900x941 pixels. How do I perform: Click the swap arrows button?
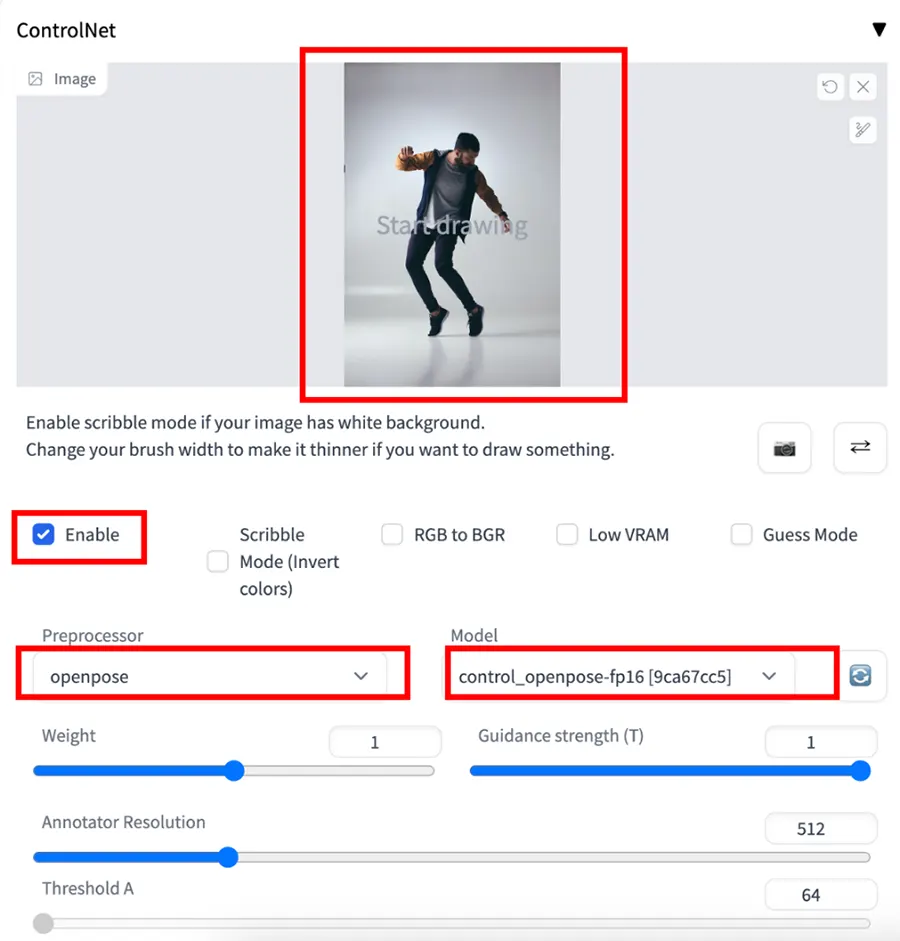click(x=859, y=448)
